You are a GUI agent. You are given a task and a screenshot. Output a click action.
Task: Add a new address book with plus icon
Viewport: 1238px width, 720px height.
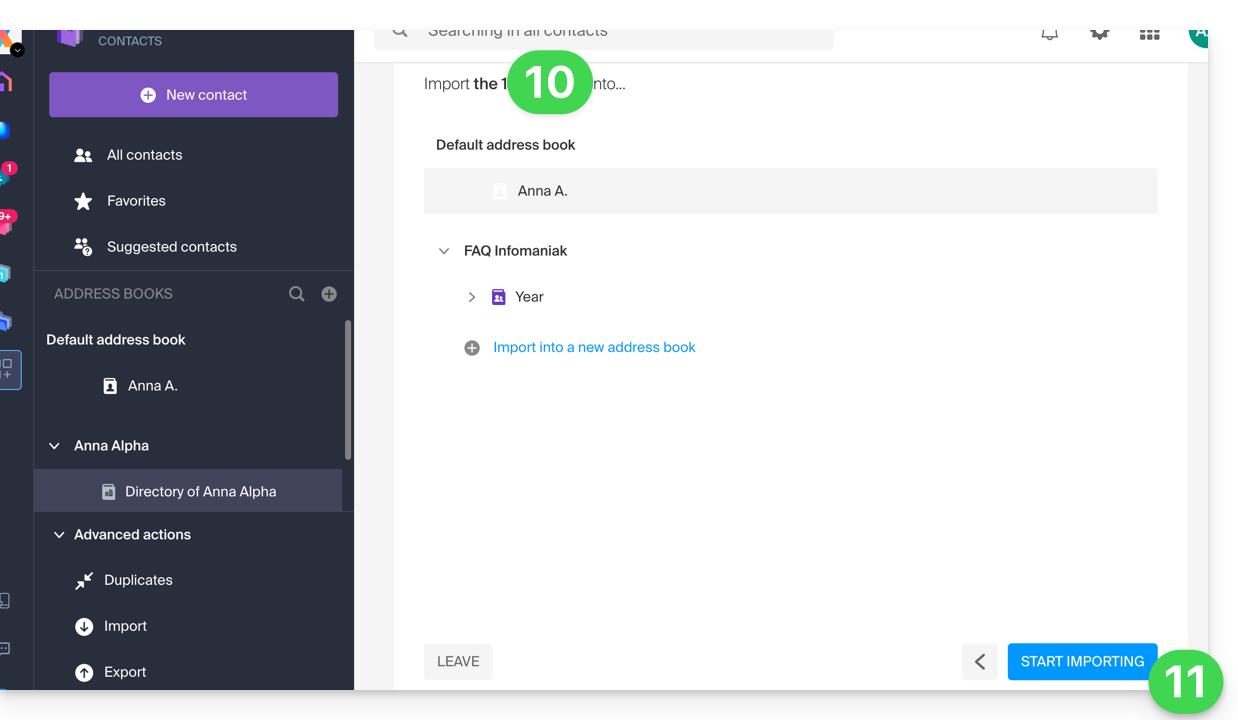[x=329, y=294]
